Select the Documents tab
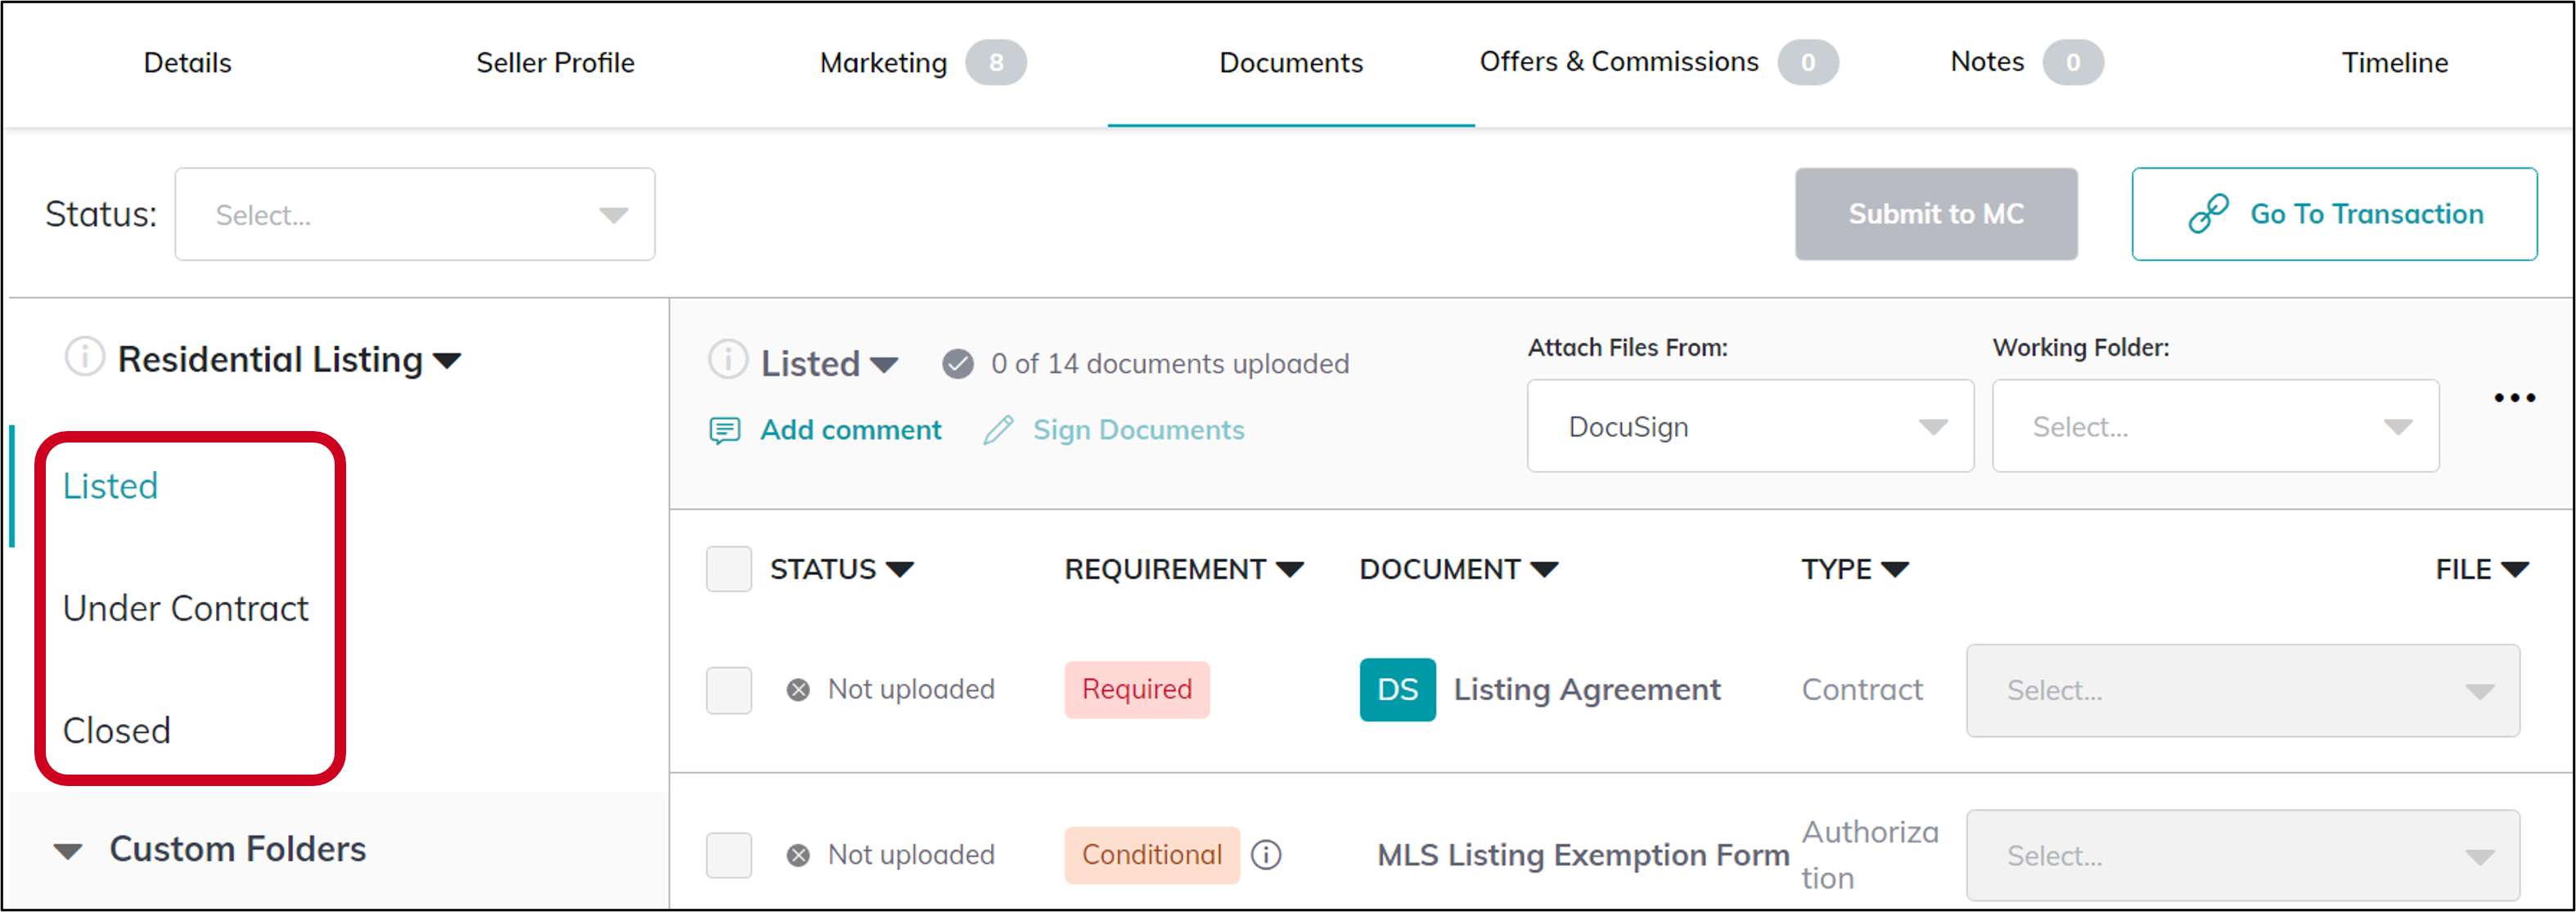 tap(1291, 63)
